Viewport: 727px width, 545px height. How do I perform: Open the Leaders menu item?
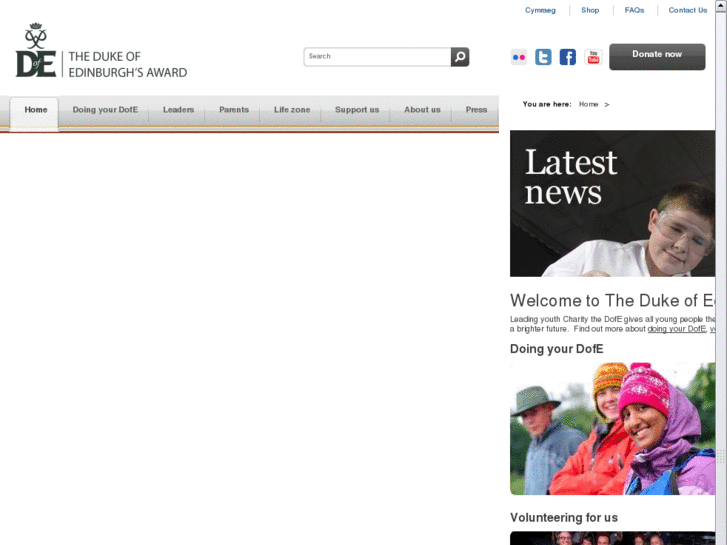[178, 110]
